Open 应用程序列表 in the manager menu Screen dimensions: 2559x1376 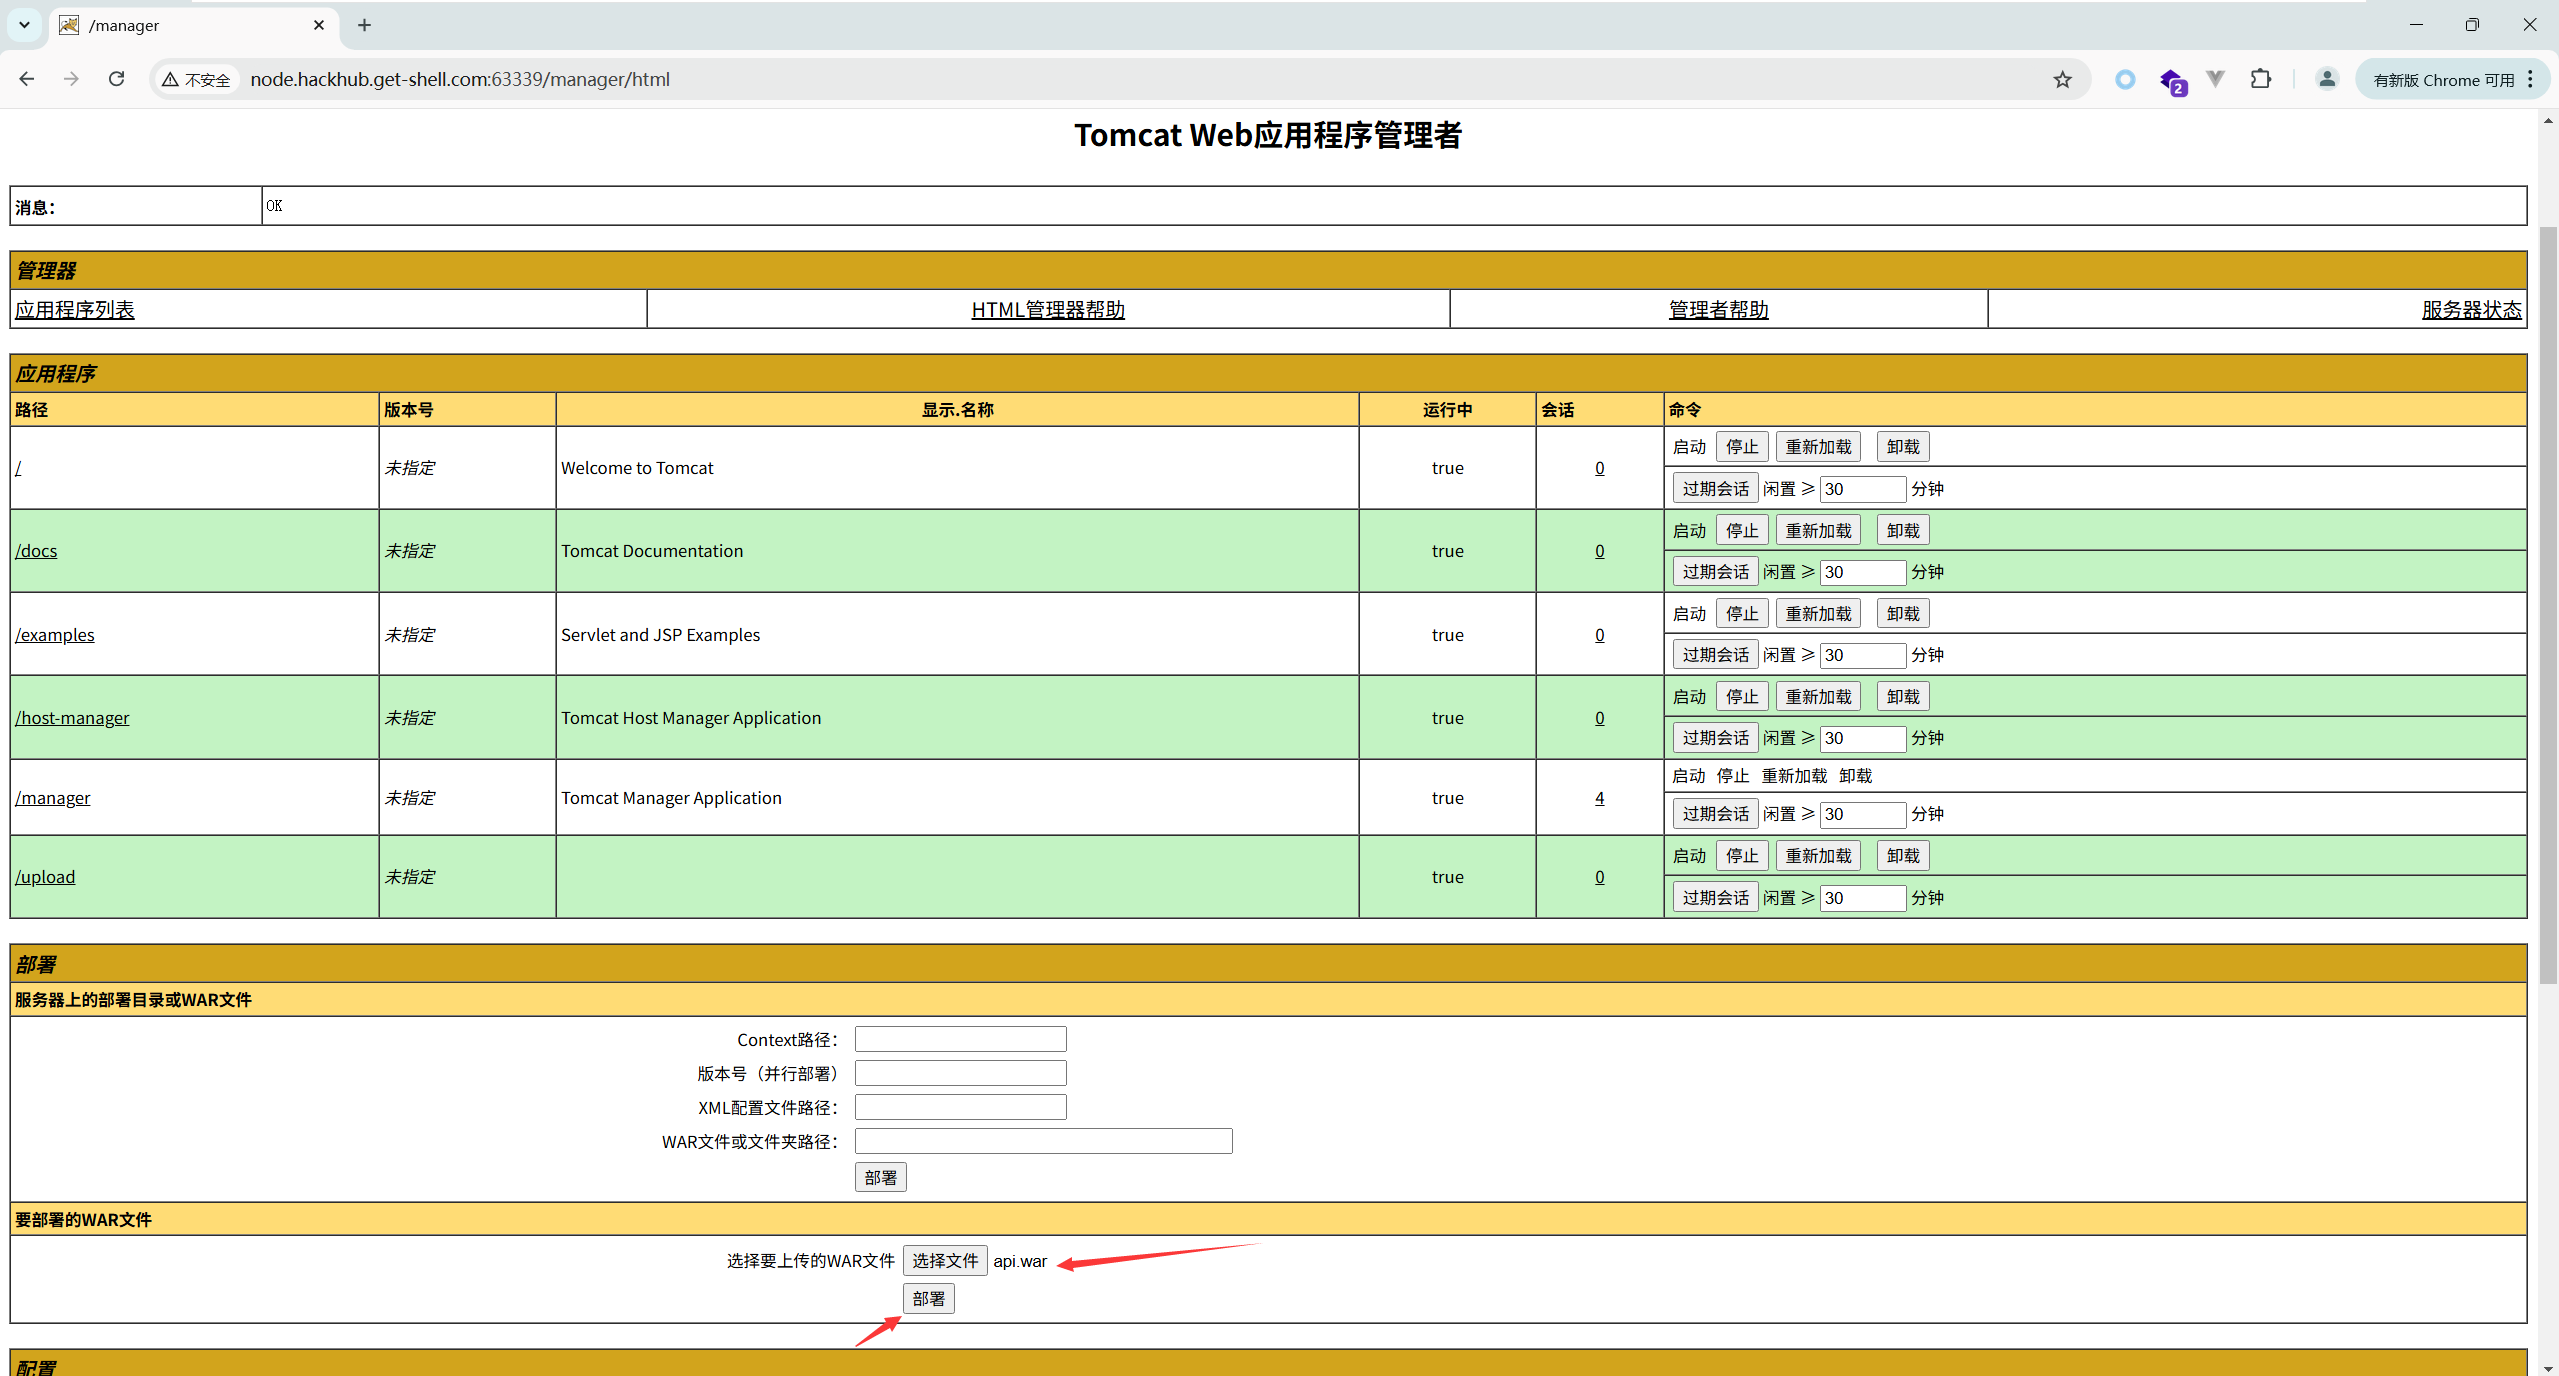pyautogui.click(x=74, y=309)
